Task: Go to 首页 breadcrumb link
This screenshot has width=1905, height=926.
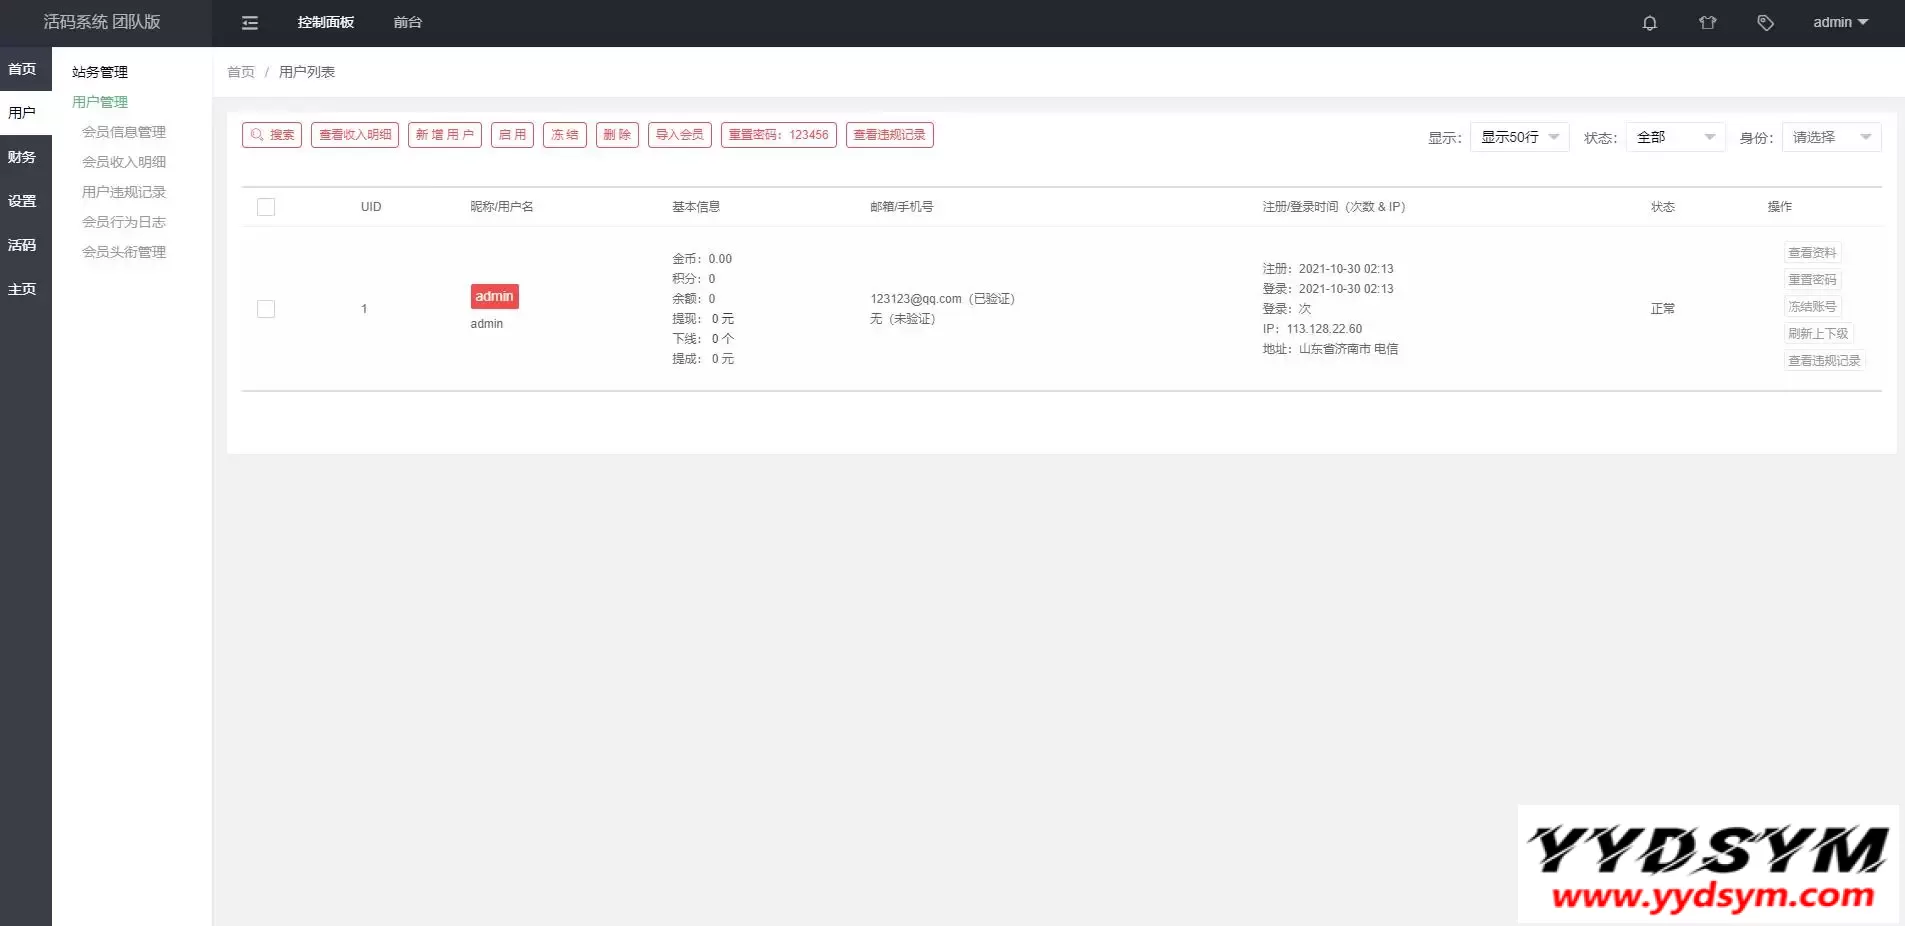Action: (x=241, y=72)
